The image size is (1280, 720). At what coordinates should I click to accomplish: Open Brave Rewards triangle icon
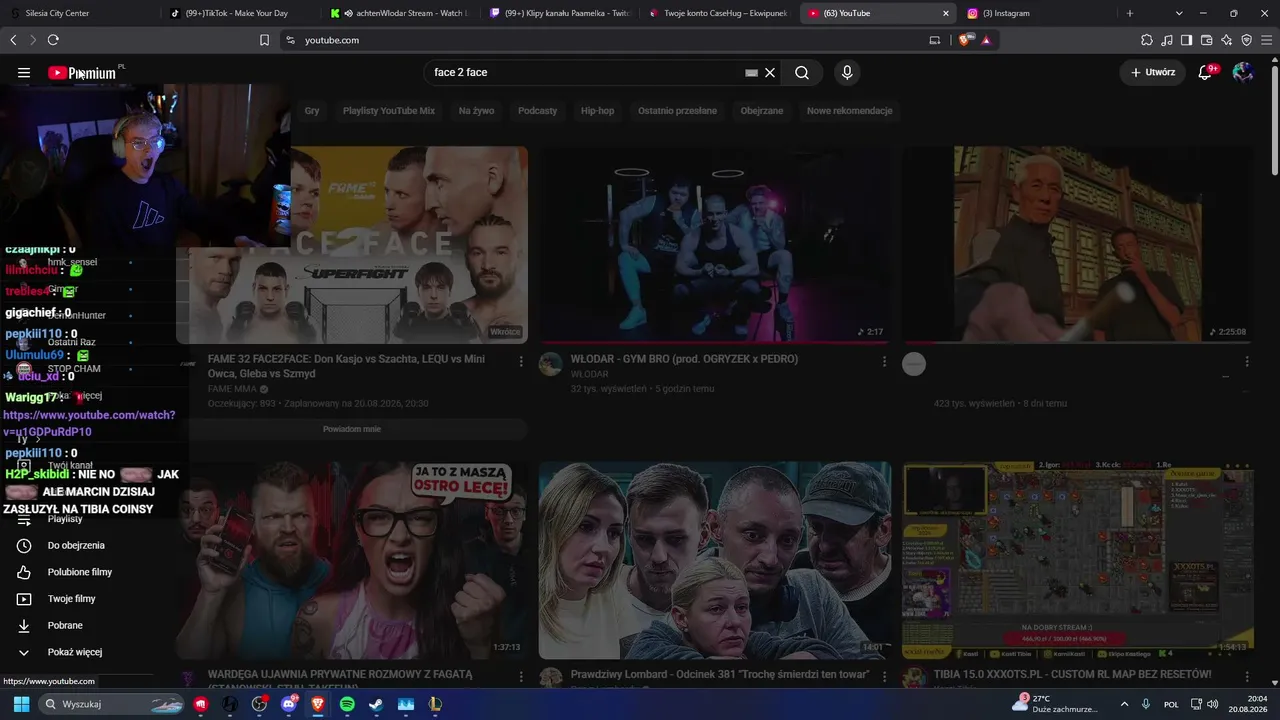986,40
